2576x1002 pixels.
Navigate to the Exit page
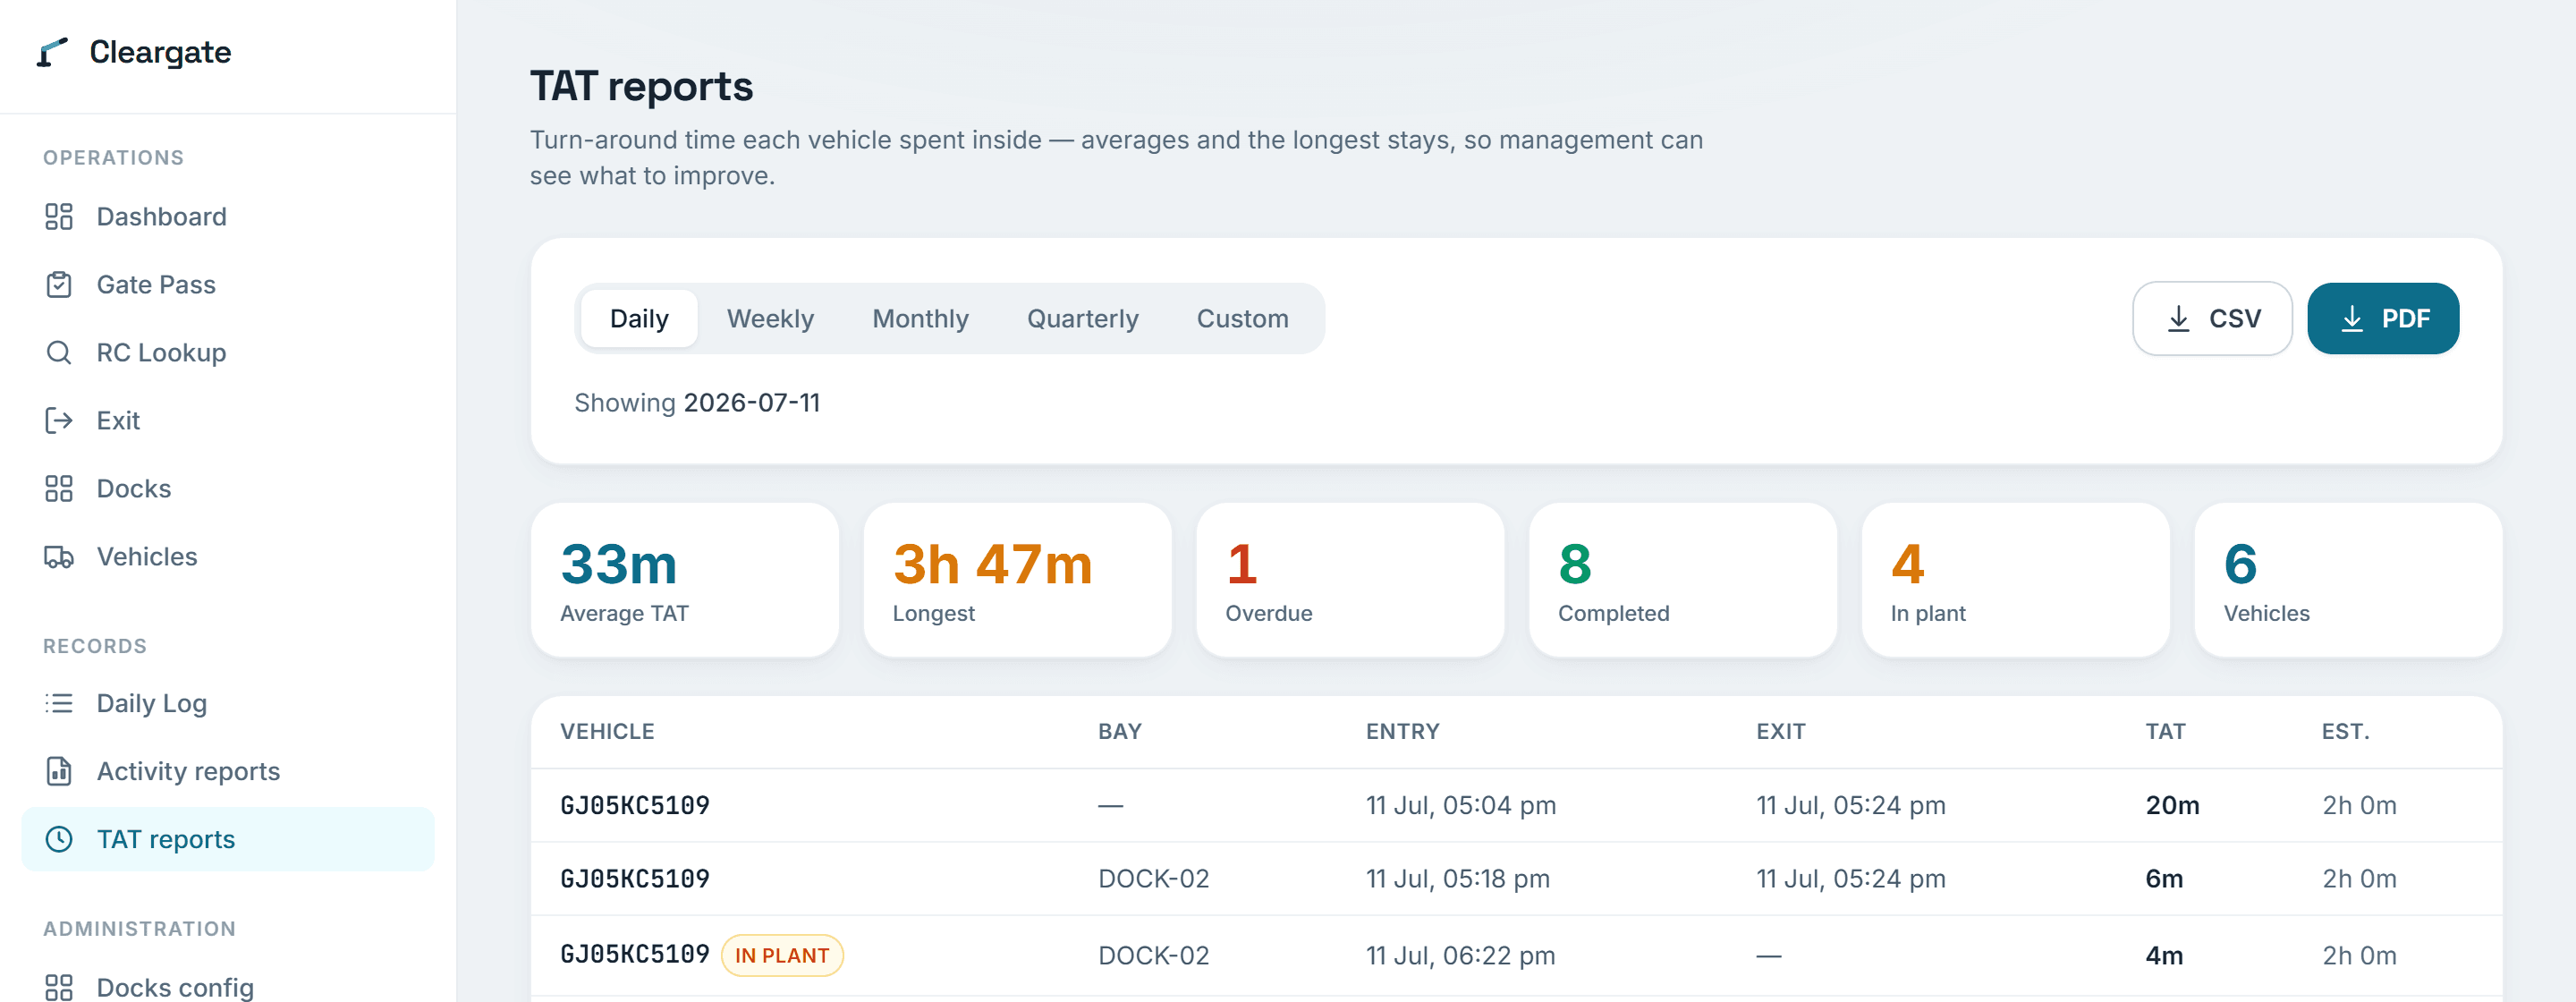(x=228, y=421)
